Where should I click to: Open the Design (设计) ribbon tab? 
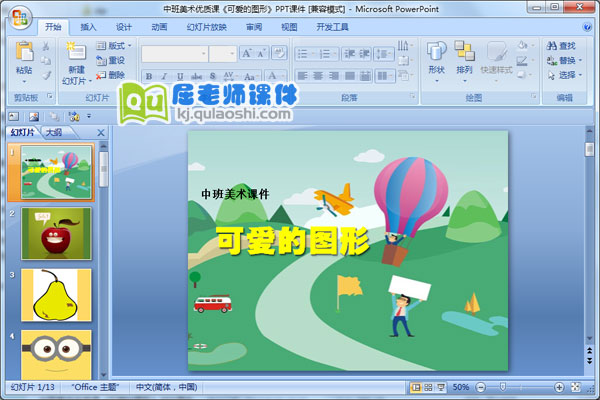[124, 27]
